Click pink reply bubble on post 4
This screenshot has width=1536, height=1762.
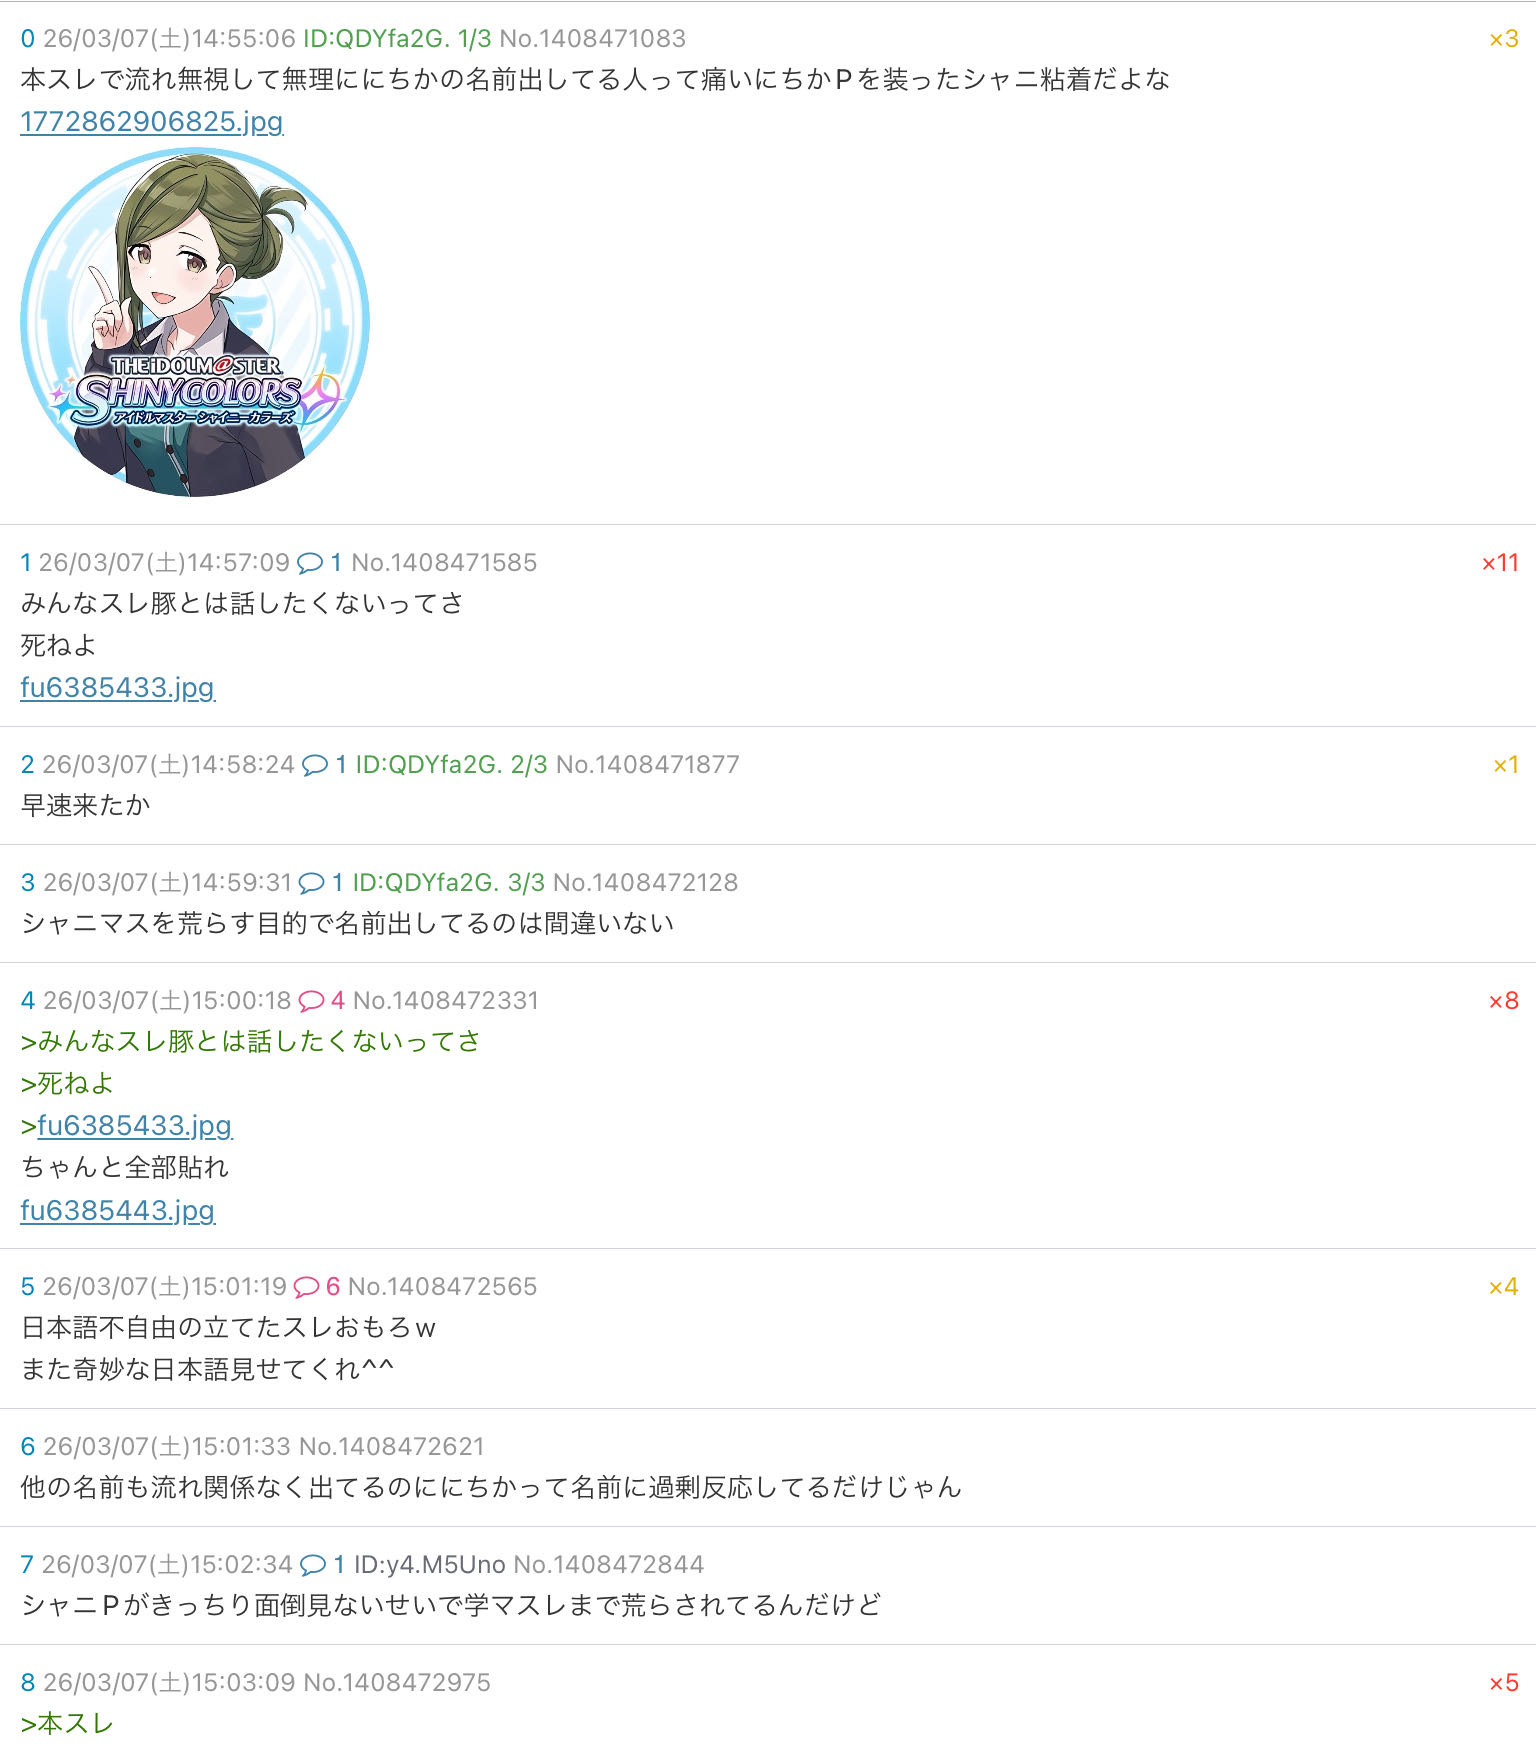311,1001
